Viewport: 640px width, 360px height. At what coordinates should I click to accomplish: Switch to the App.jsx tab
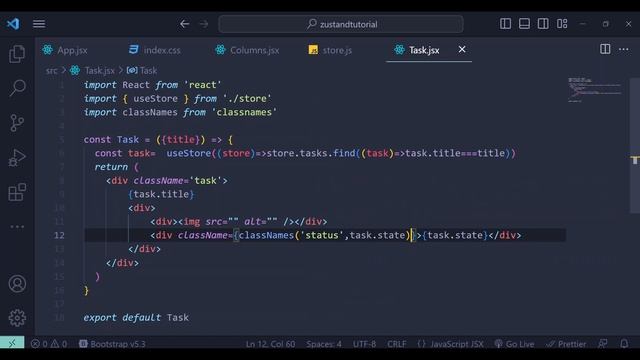(65, 50)
